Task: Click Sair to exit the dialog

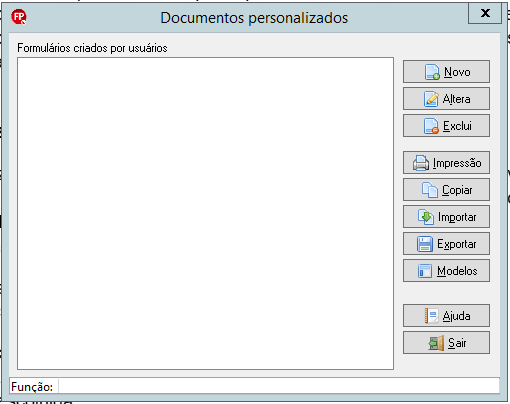Action: [446, 342]
